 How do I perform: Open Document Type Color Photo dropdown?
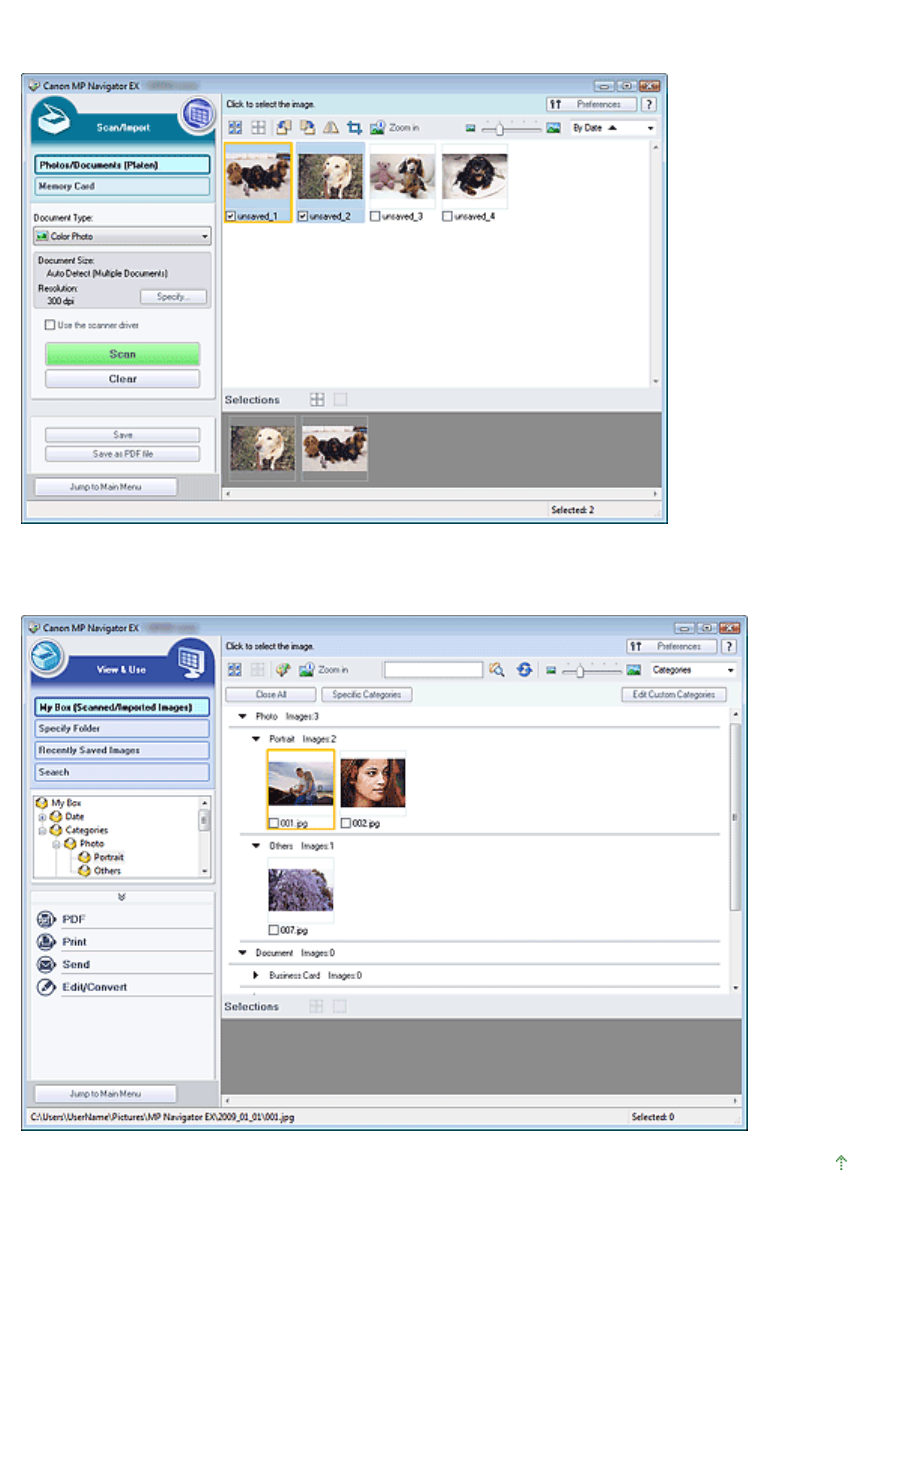click(x=122, y=237)
